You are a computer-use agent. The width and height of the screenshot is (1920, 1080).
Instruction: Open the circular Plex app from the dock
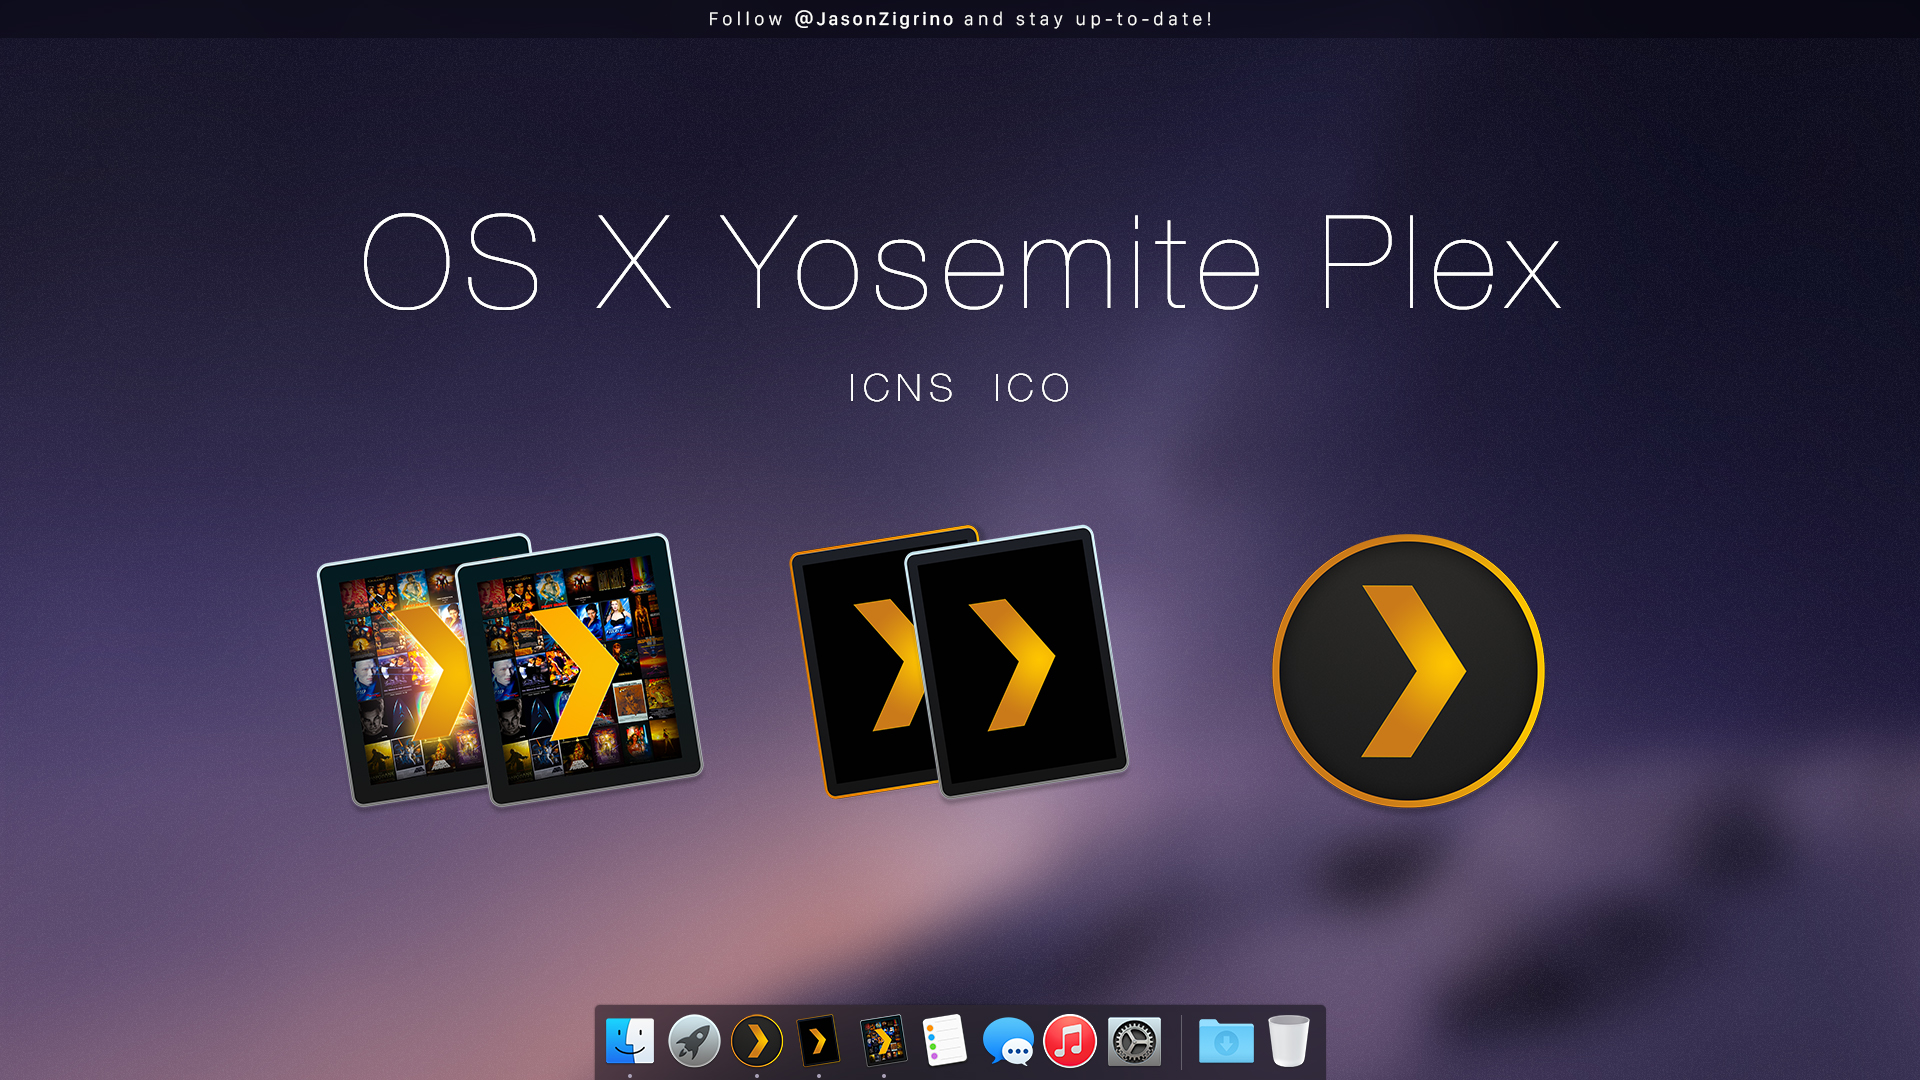tap(759, 1040)
